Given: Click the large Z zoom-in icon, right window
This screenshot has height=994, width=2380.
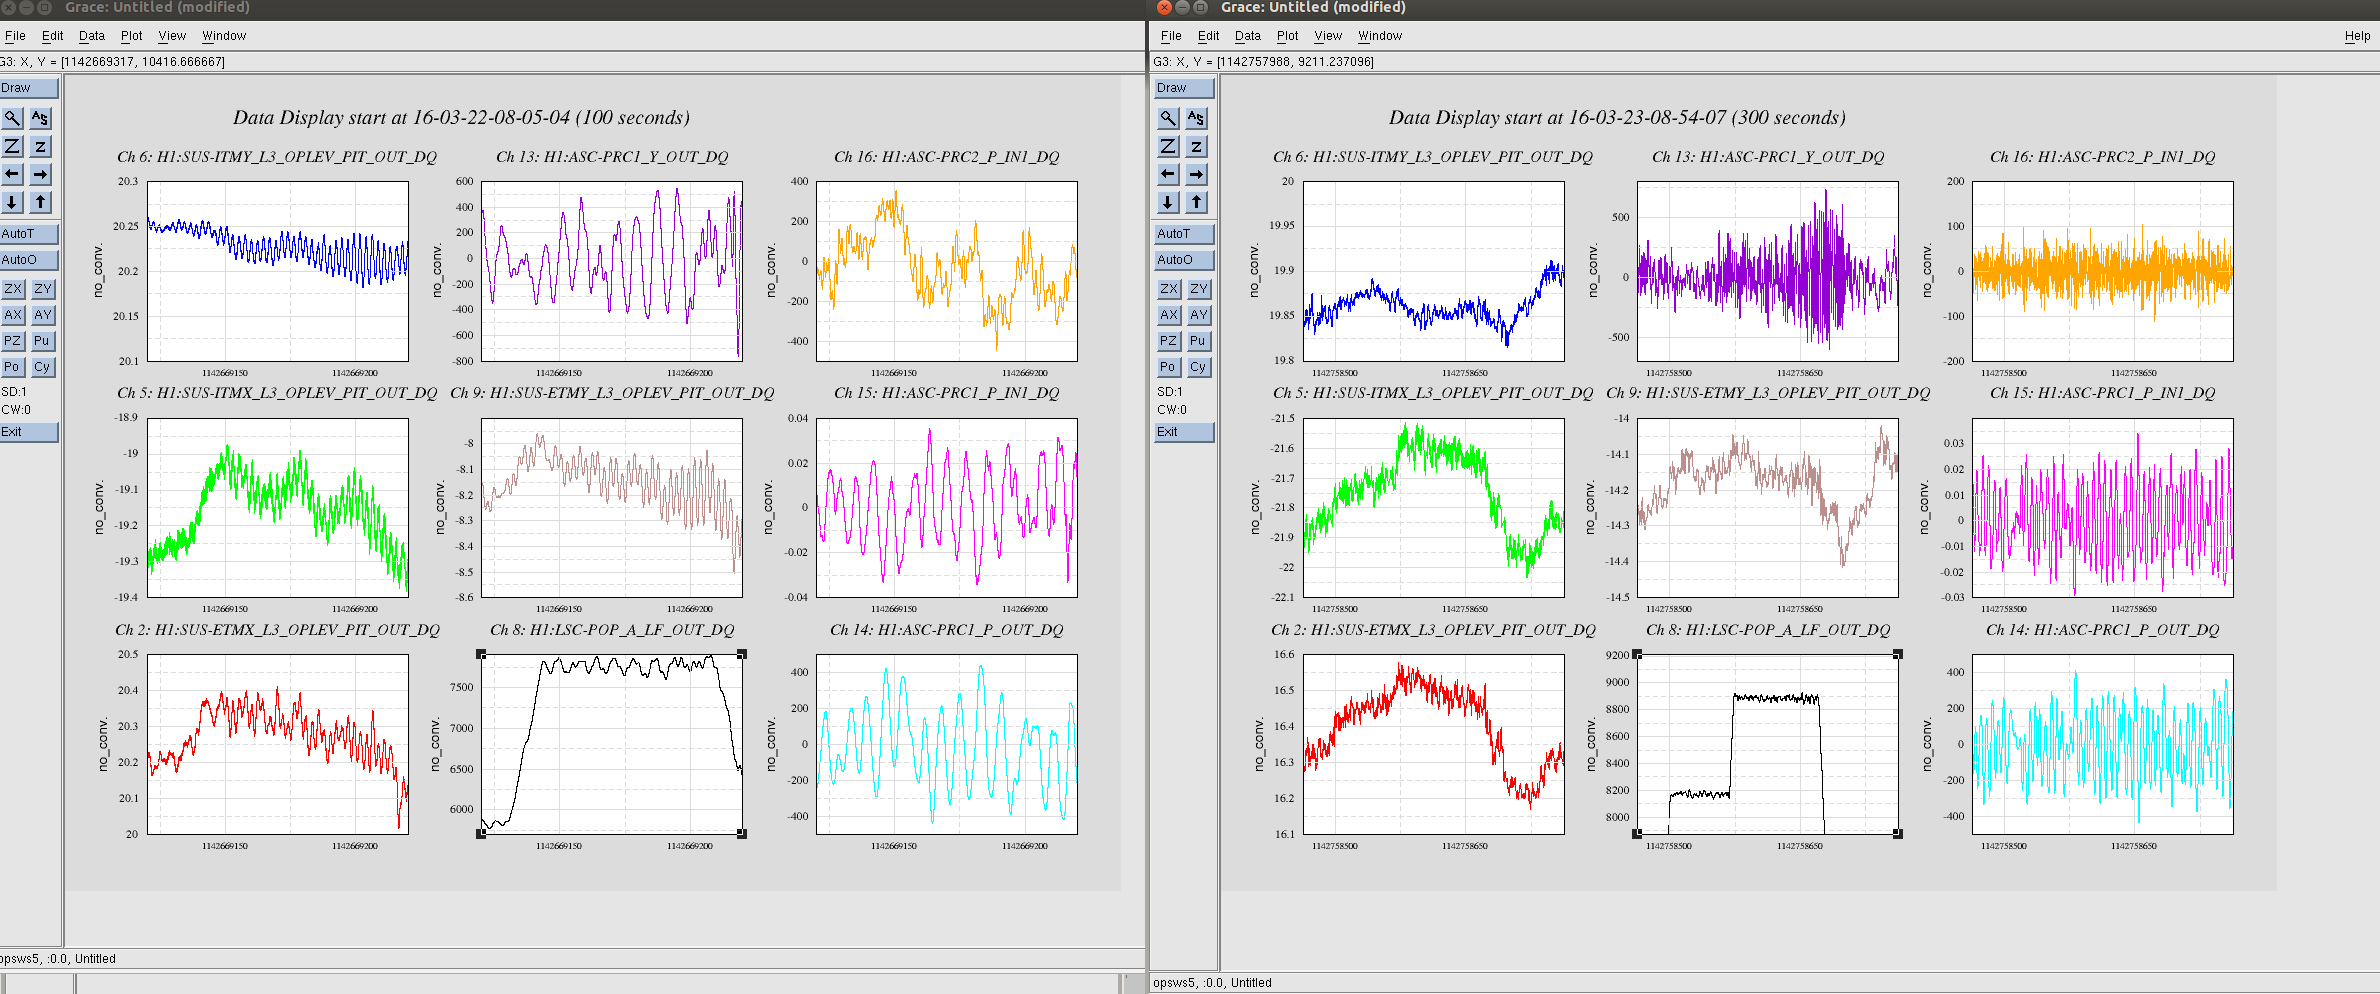Looking at the screenshot, I should [x=1168, y=146].
